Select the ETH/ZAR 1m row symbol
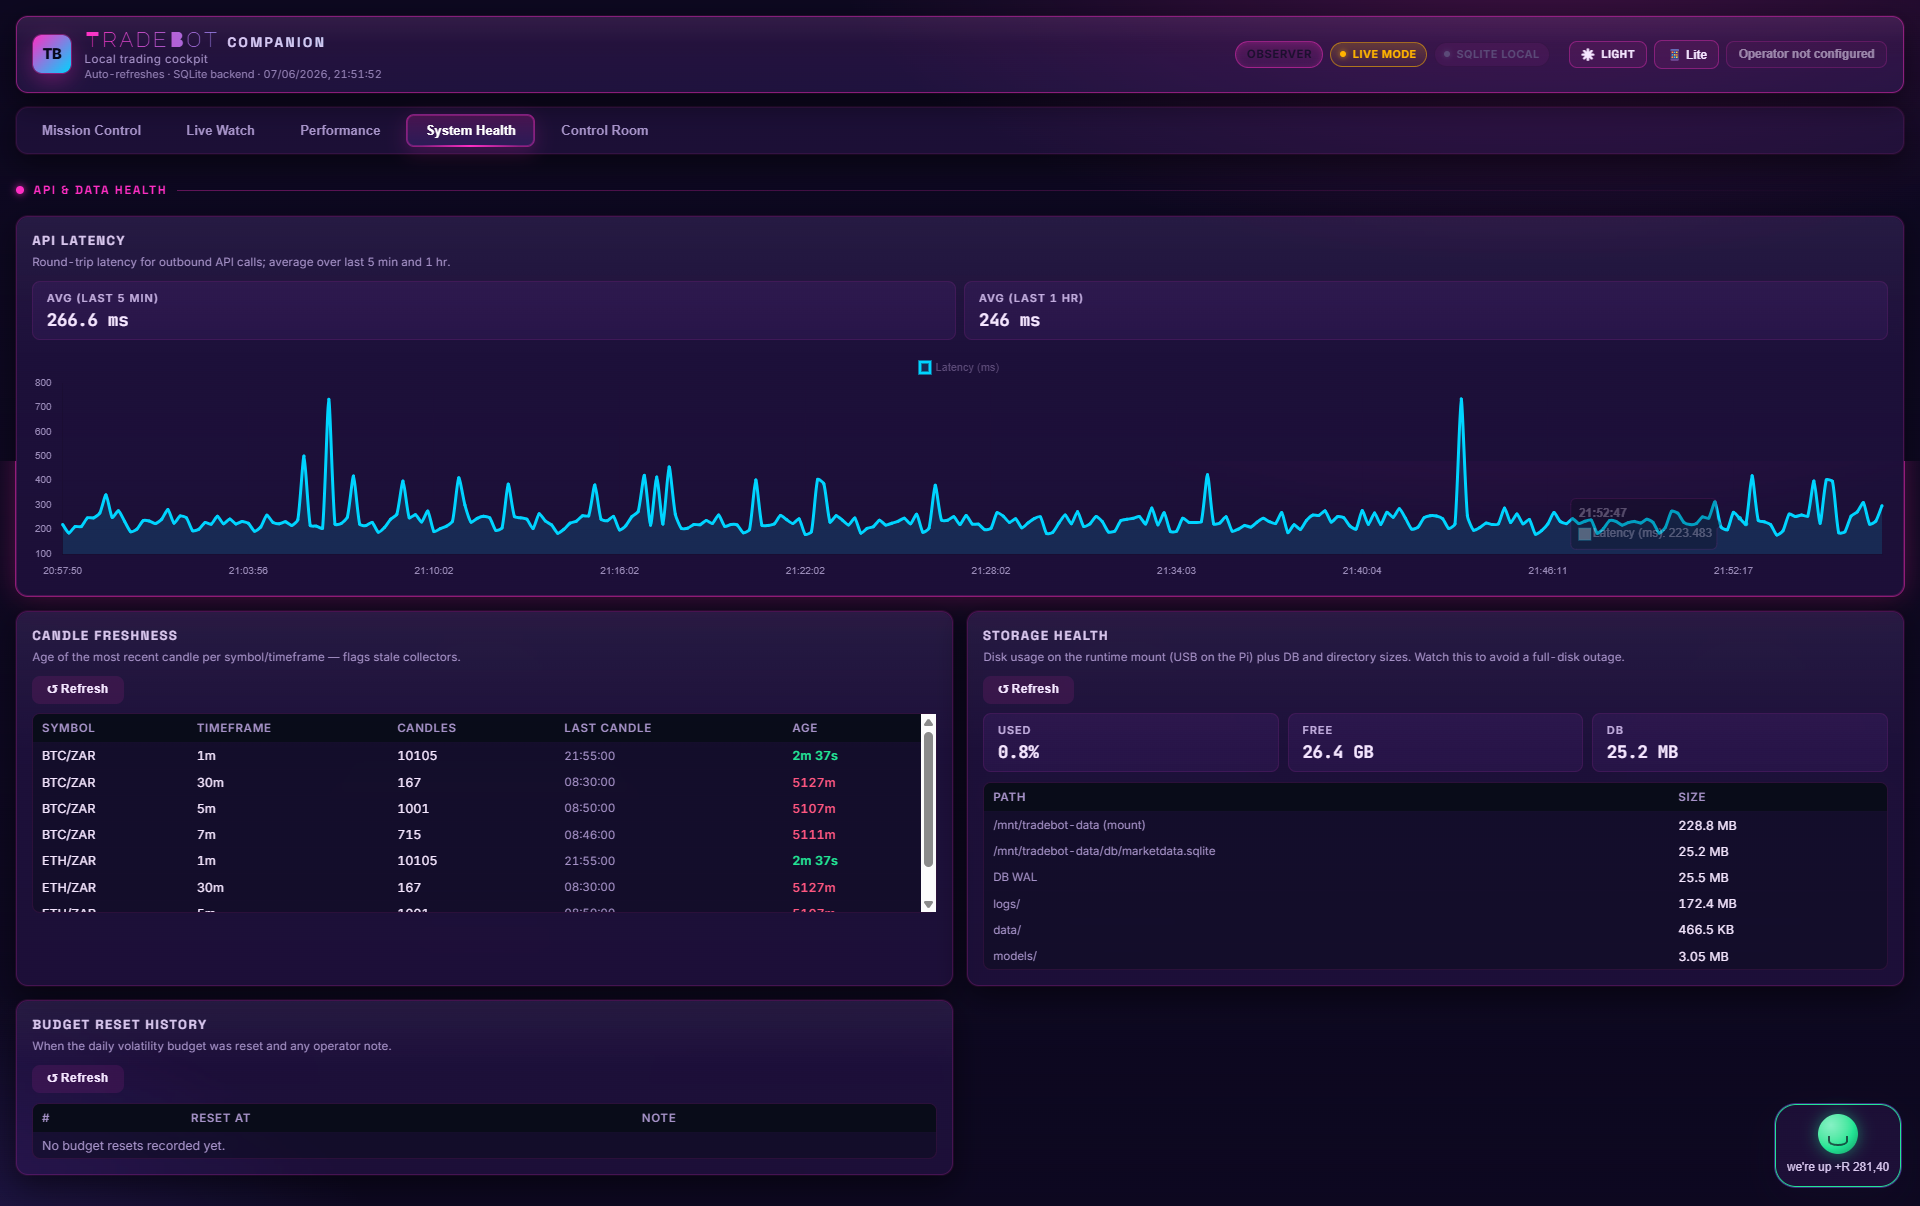The height and width of the screenshot is (1206, 1920). tap(69, 861)
